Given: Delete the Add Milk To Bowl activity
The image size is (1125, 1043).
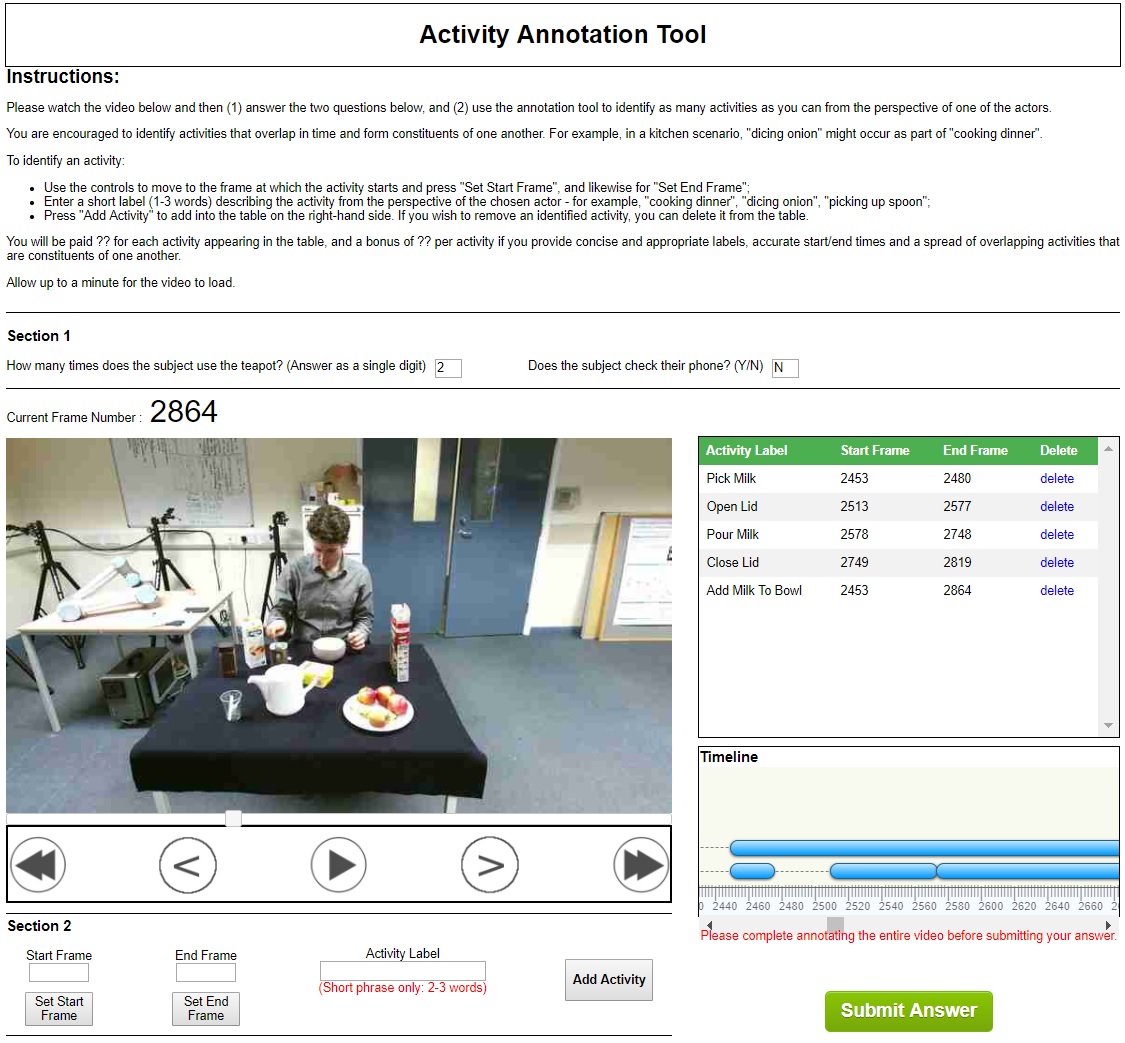Looking at the screenshot, I should pyautogui.click(x=1056, y=591).
